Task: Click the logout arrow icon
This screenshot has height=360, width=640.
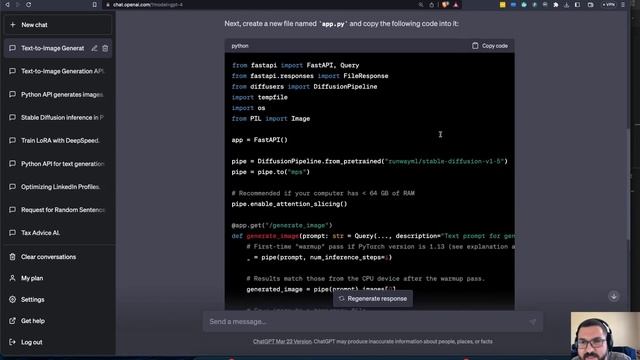Action: pyautogui.click(x=12, y=342)
